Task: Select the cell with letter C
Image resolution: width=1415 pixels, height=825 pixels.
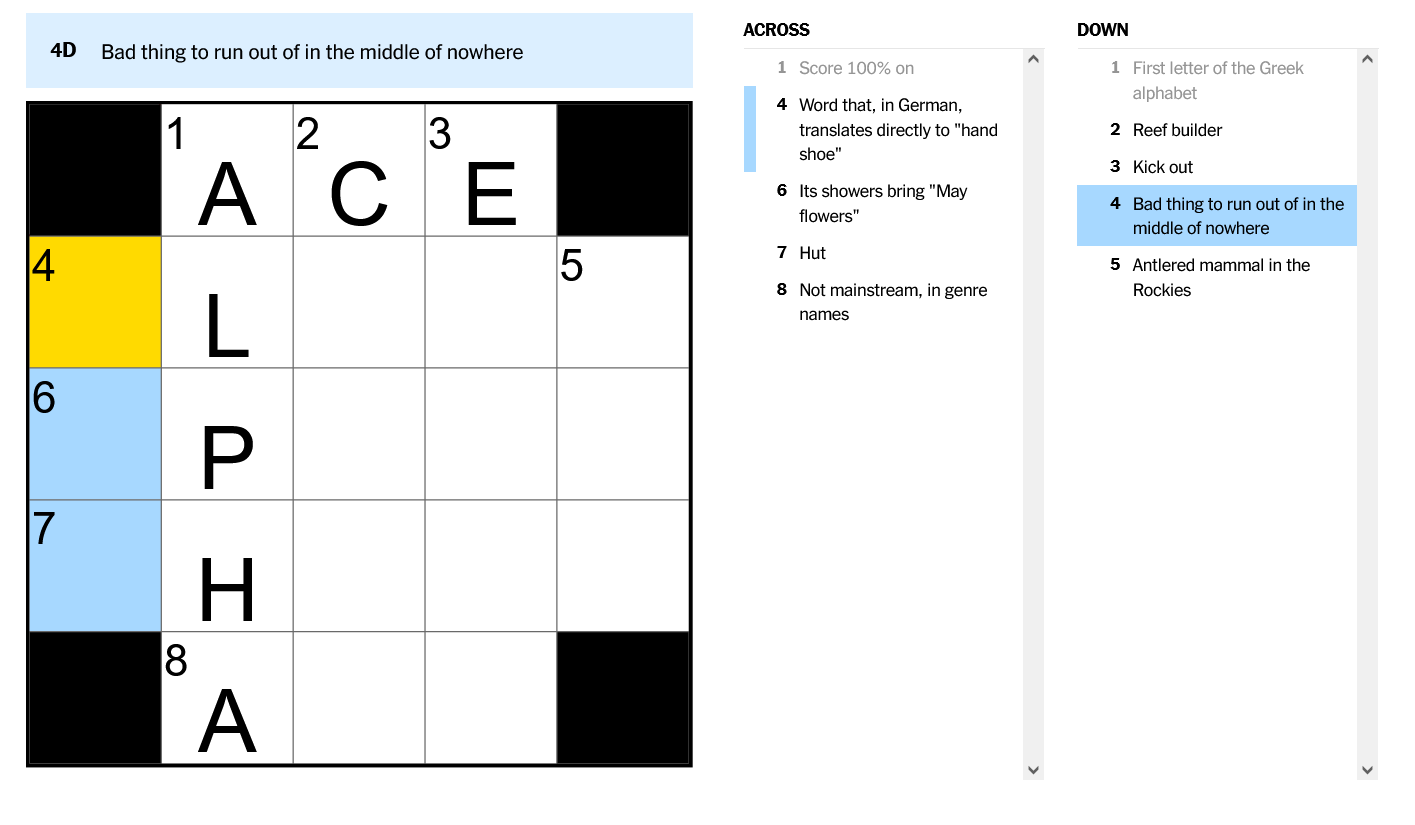Action: click(358, 170)
